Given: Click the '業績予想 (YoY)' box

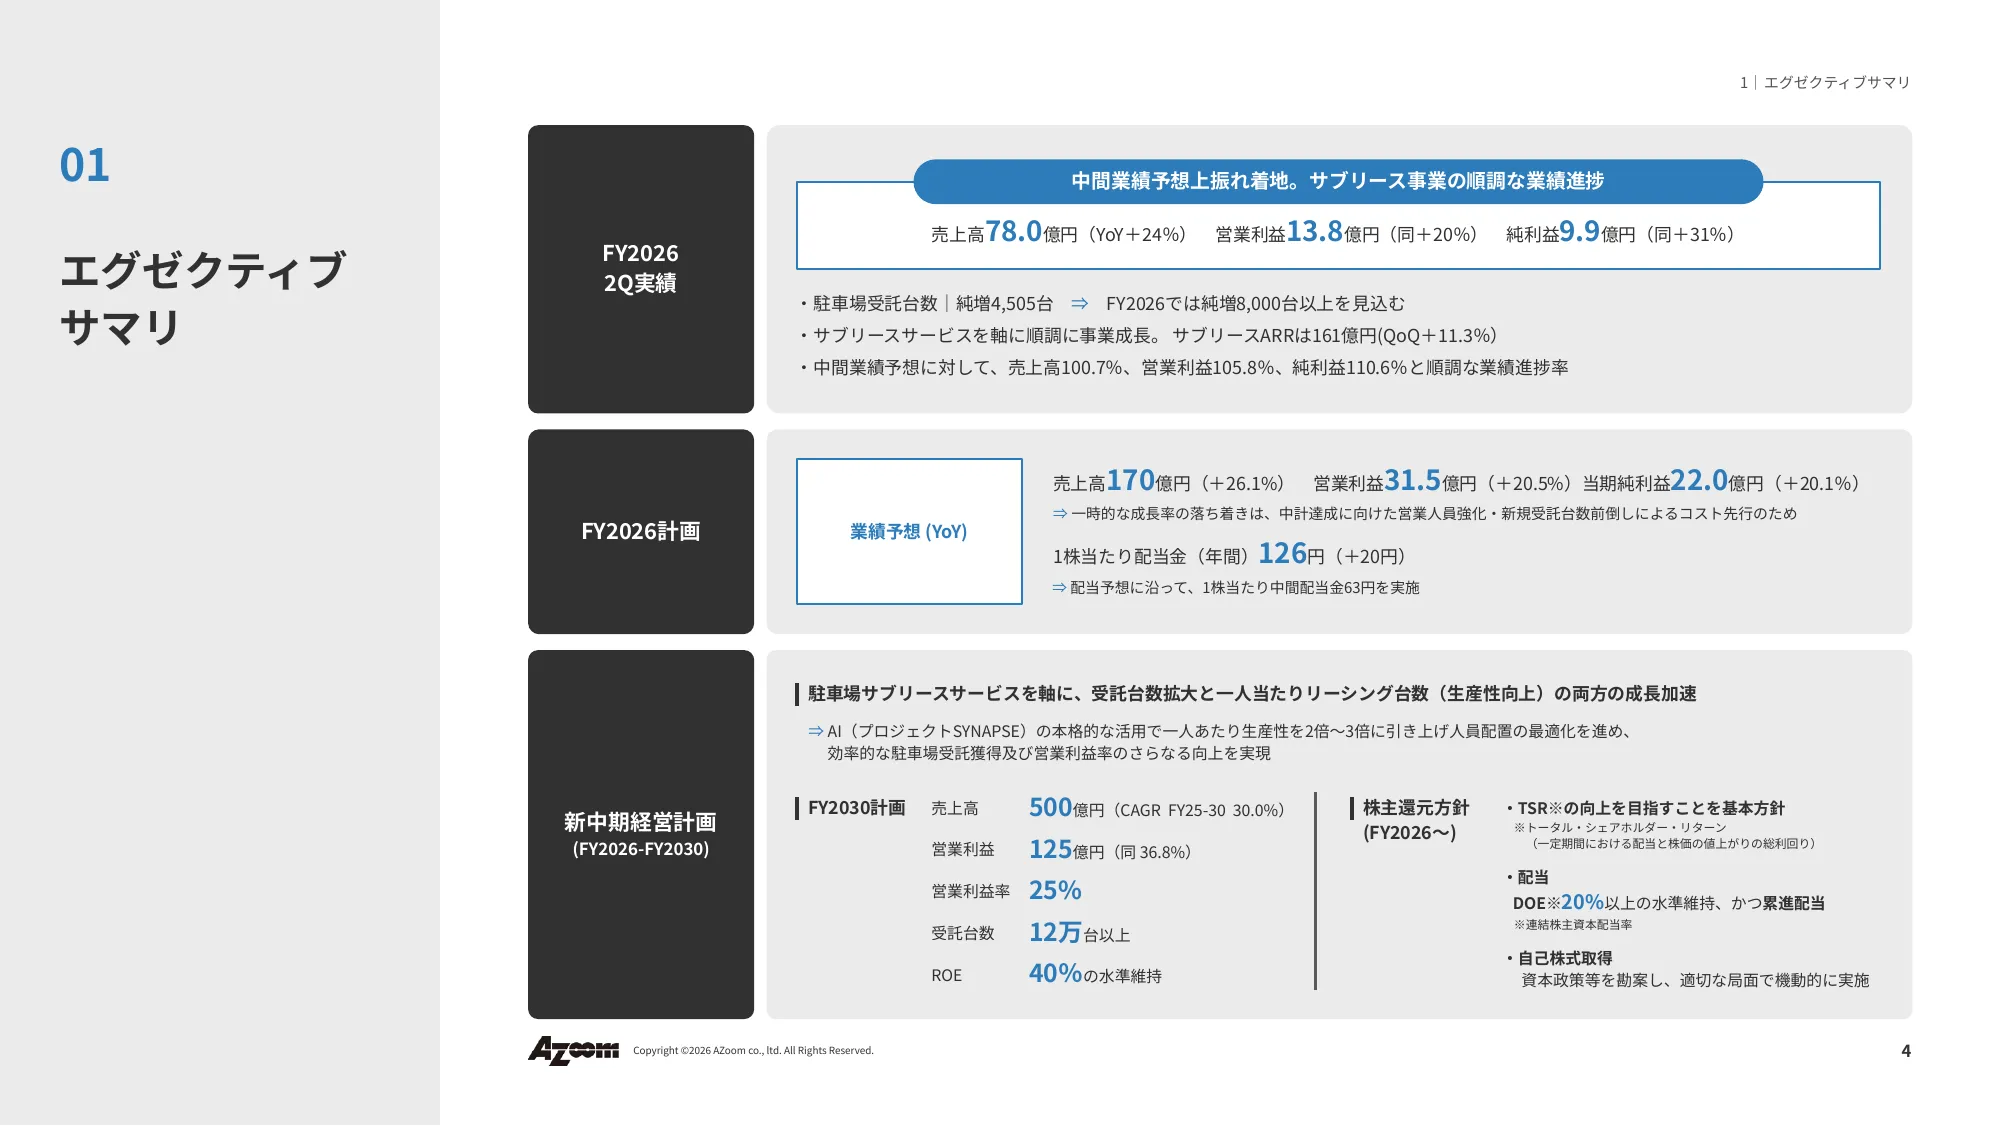Looking at the screenshot, I should (x=909, y=531).
